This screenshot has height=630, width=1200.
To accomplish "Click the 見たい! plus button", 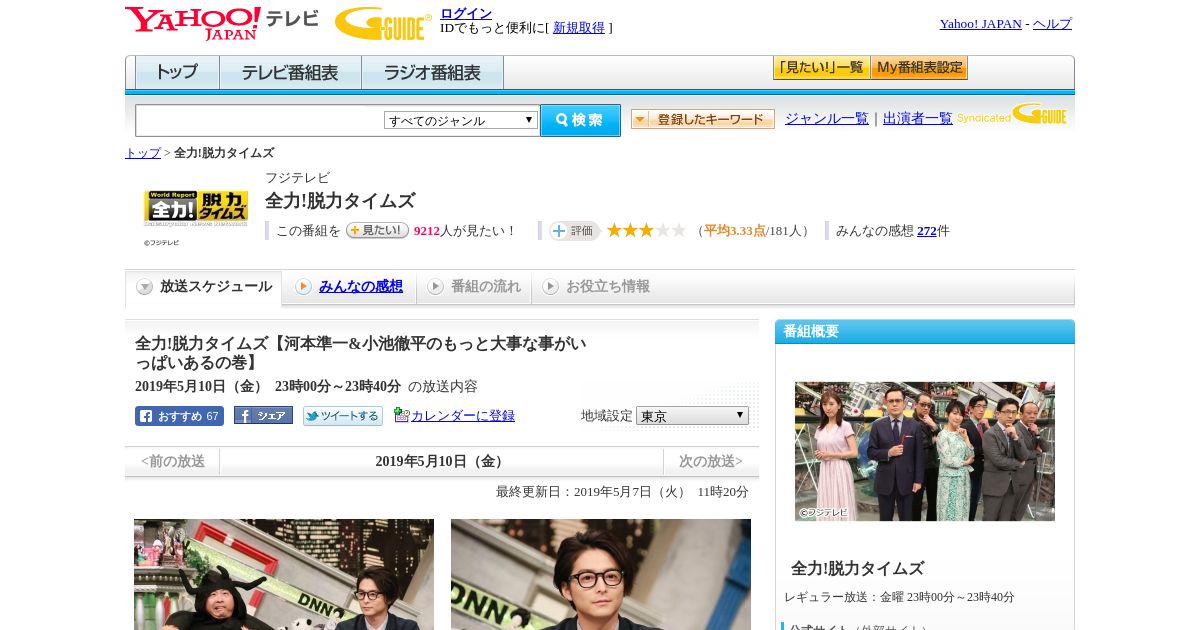I will point(377,230).
